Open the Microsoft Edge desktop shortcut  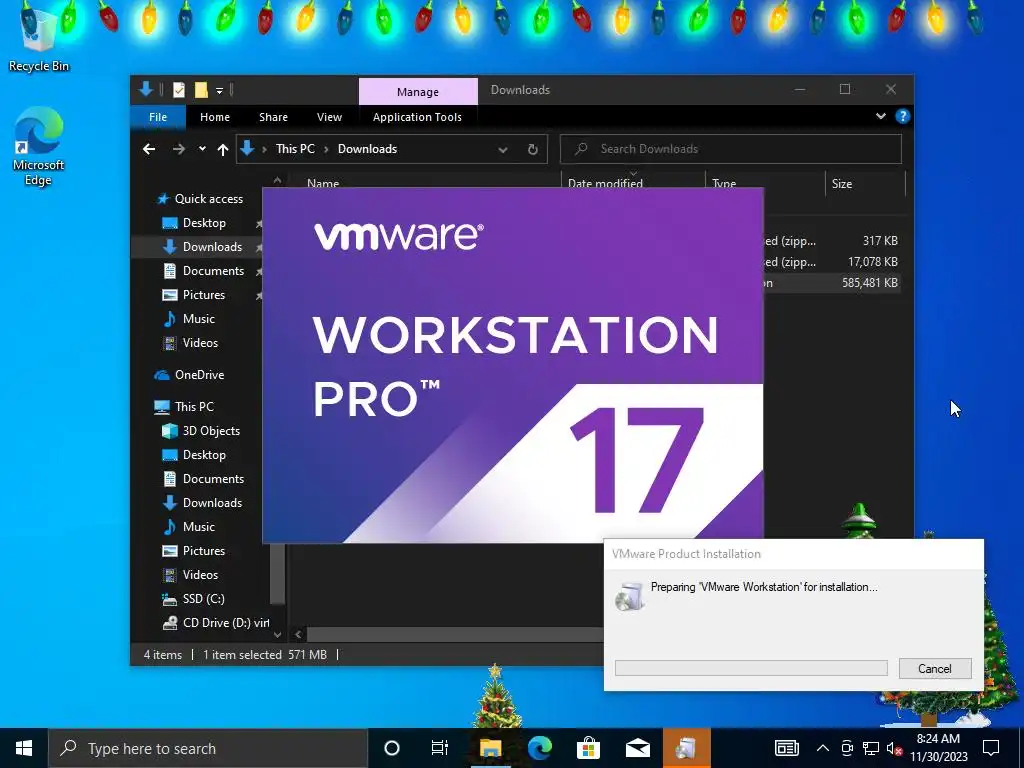[x=39, y=145]
